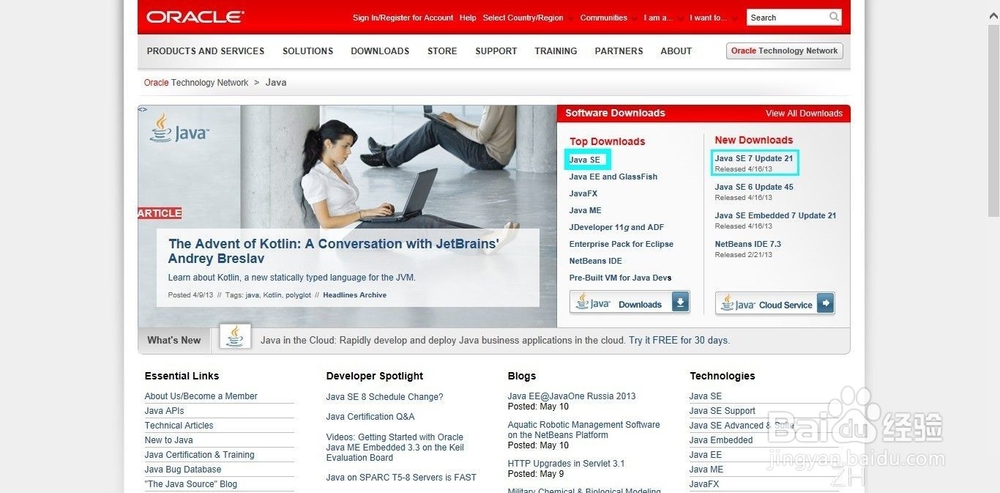Image resolution: width=1000 pixels, height=493 pixels.
Task: Click the small embed icon above banner
Action: click(142, 110)
